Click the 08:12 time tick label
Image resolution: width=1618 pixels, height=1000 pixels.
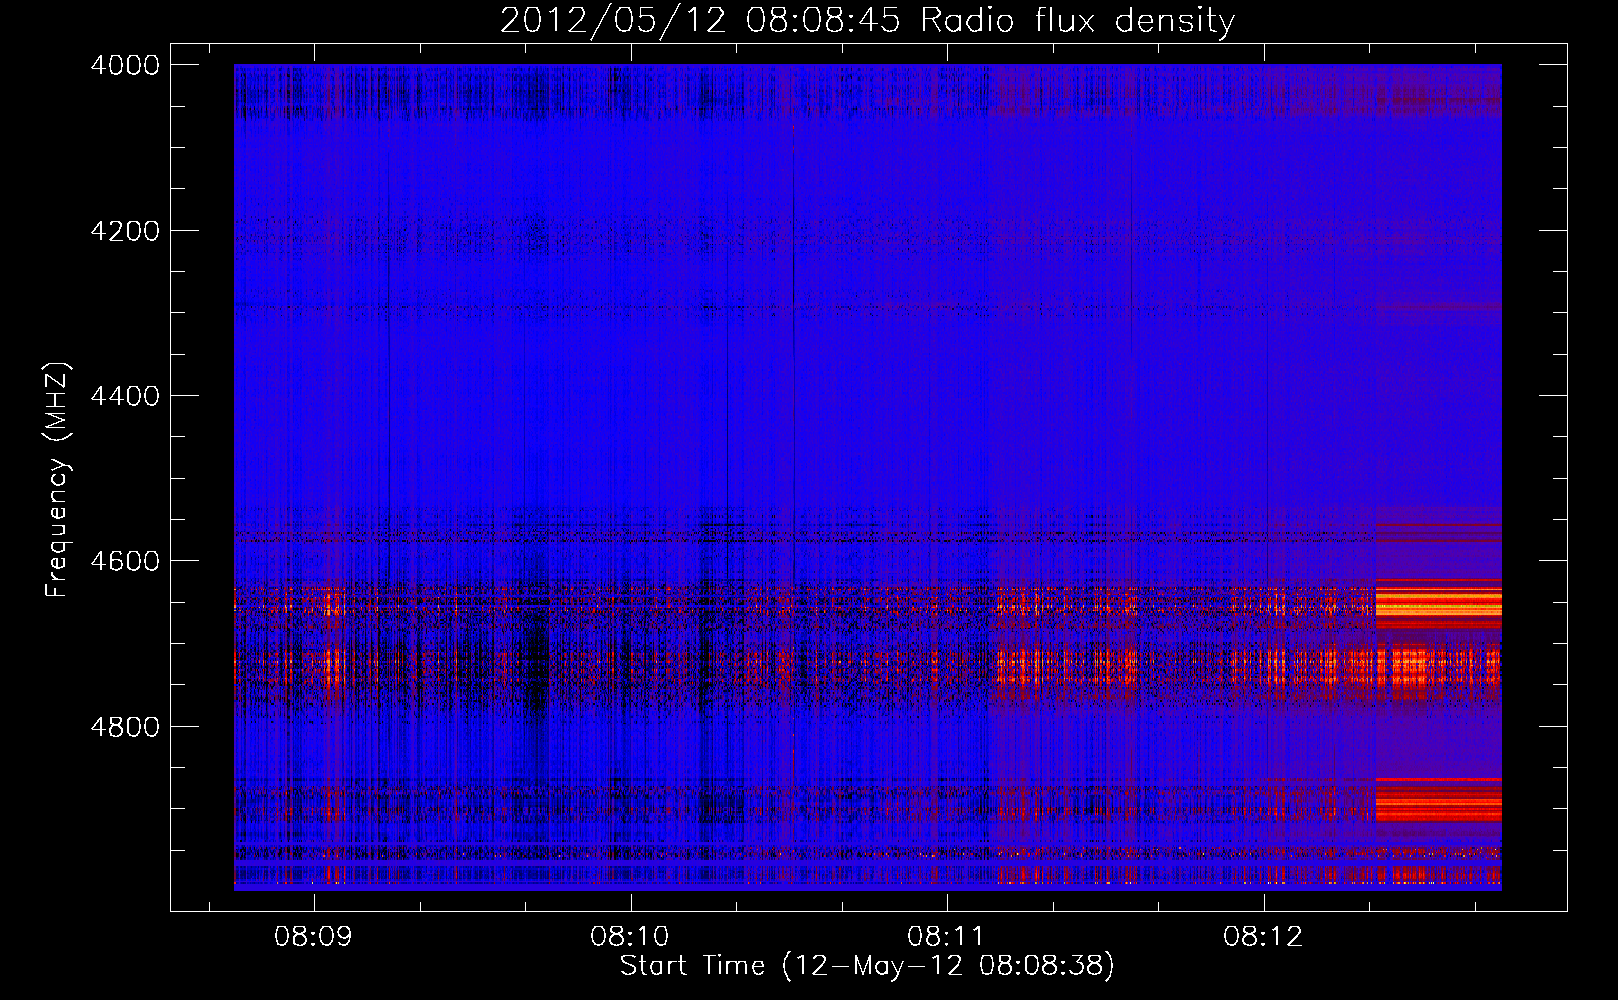pyautogui.click(x=1264, y=937)
